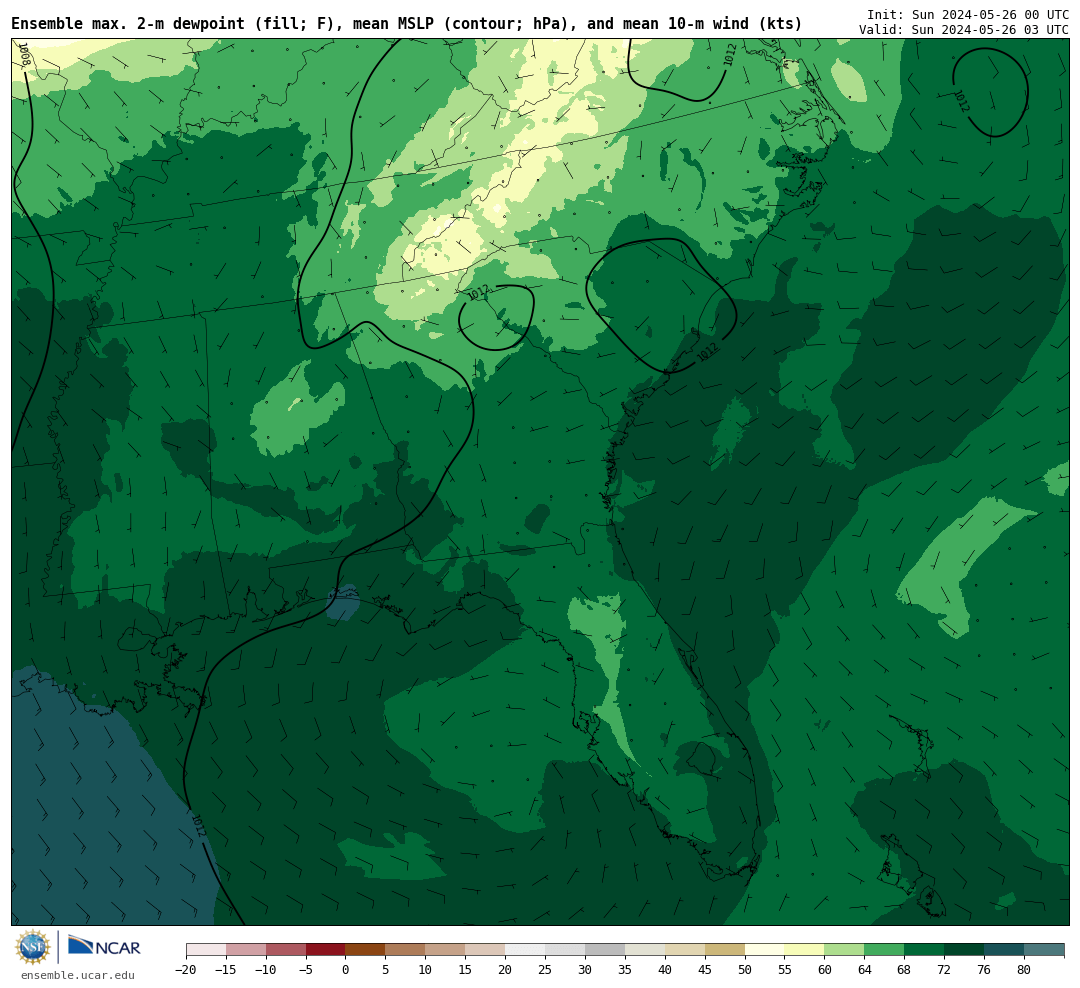Pick the 68 to 72 green swatch
The image size is (1080, 988).
coord(925,950)
